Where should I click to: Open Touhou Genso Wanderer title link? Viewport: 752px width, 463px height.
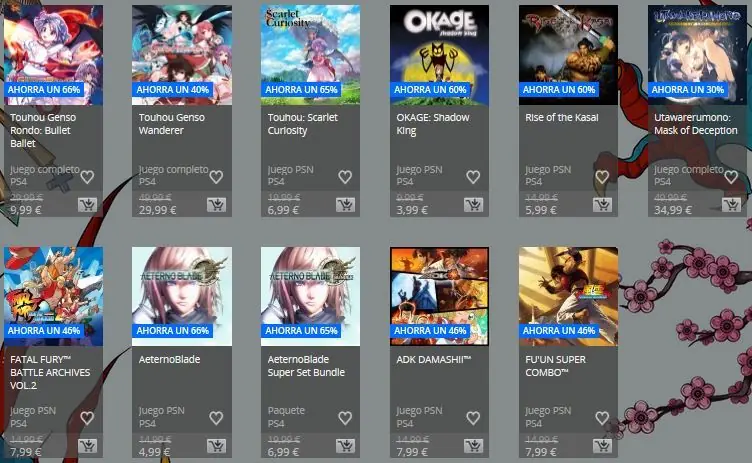tap(172, 124)
